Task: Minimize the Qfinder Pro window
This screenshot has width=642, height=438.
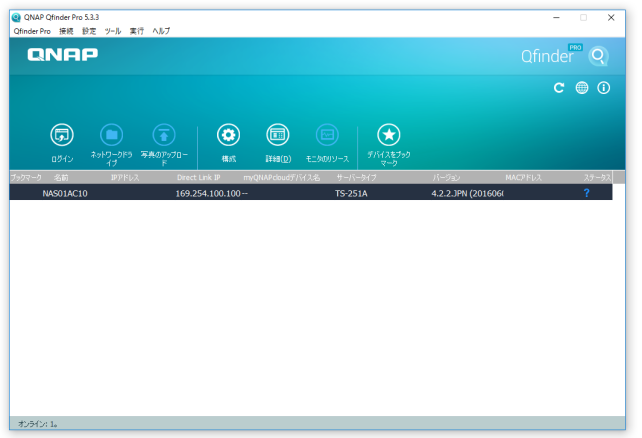Action: tap(556, 18)
